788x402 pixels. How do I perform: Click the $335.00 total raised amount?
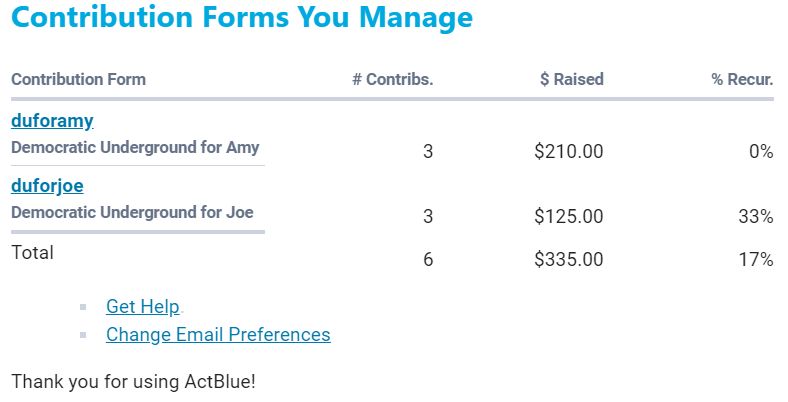click(x=569, y=260)
